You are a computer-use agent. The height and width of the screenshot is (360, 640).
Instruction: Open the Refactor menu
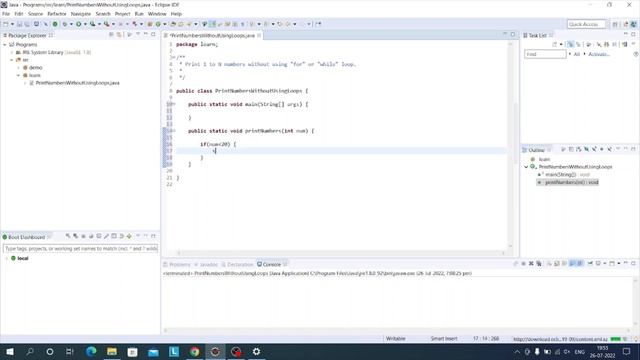pos(57,14)
